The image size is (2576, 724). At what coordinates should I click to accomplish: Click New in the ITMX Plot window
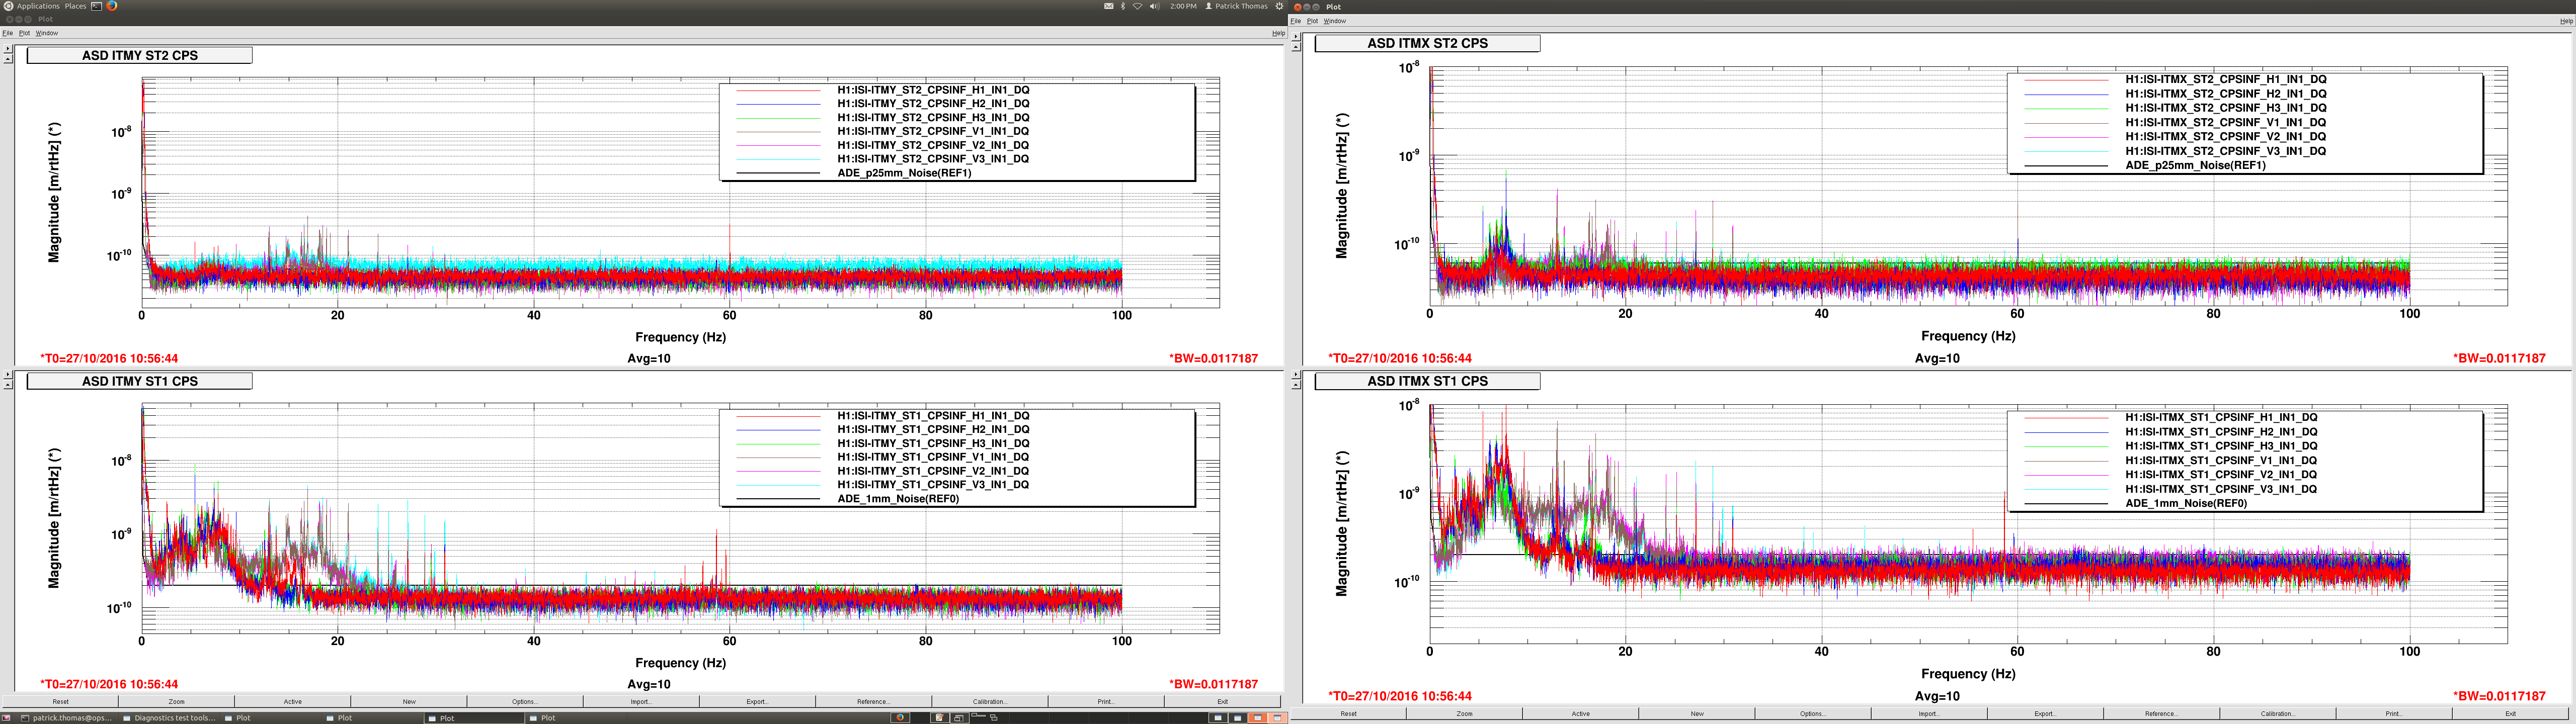(1697, 713)
